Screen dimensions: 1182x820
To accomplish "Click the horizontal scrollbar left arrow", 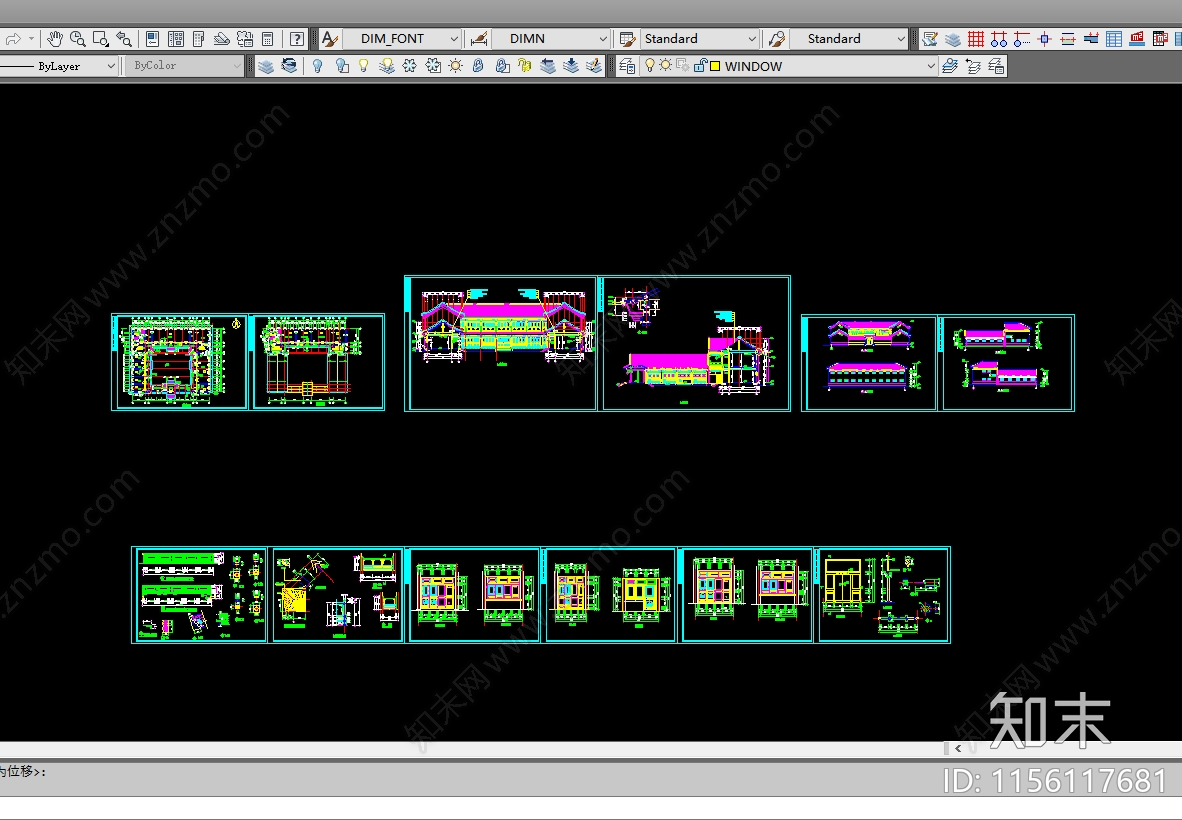I will [958, 748].
